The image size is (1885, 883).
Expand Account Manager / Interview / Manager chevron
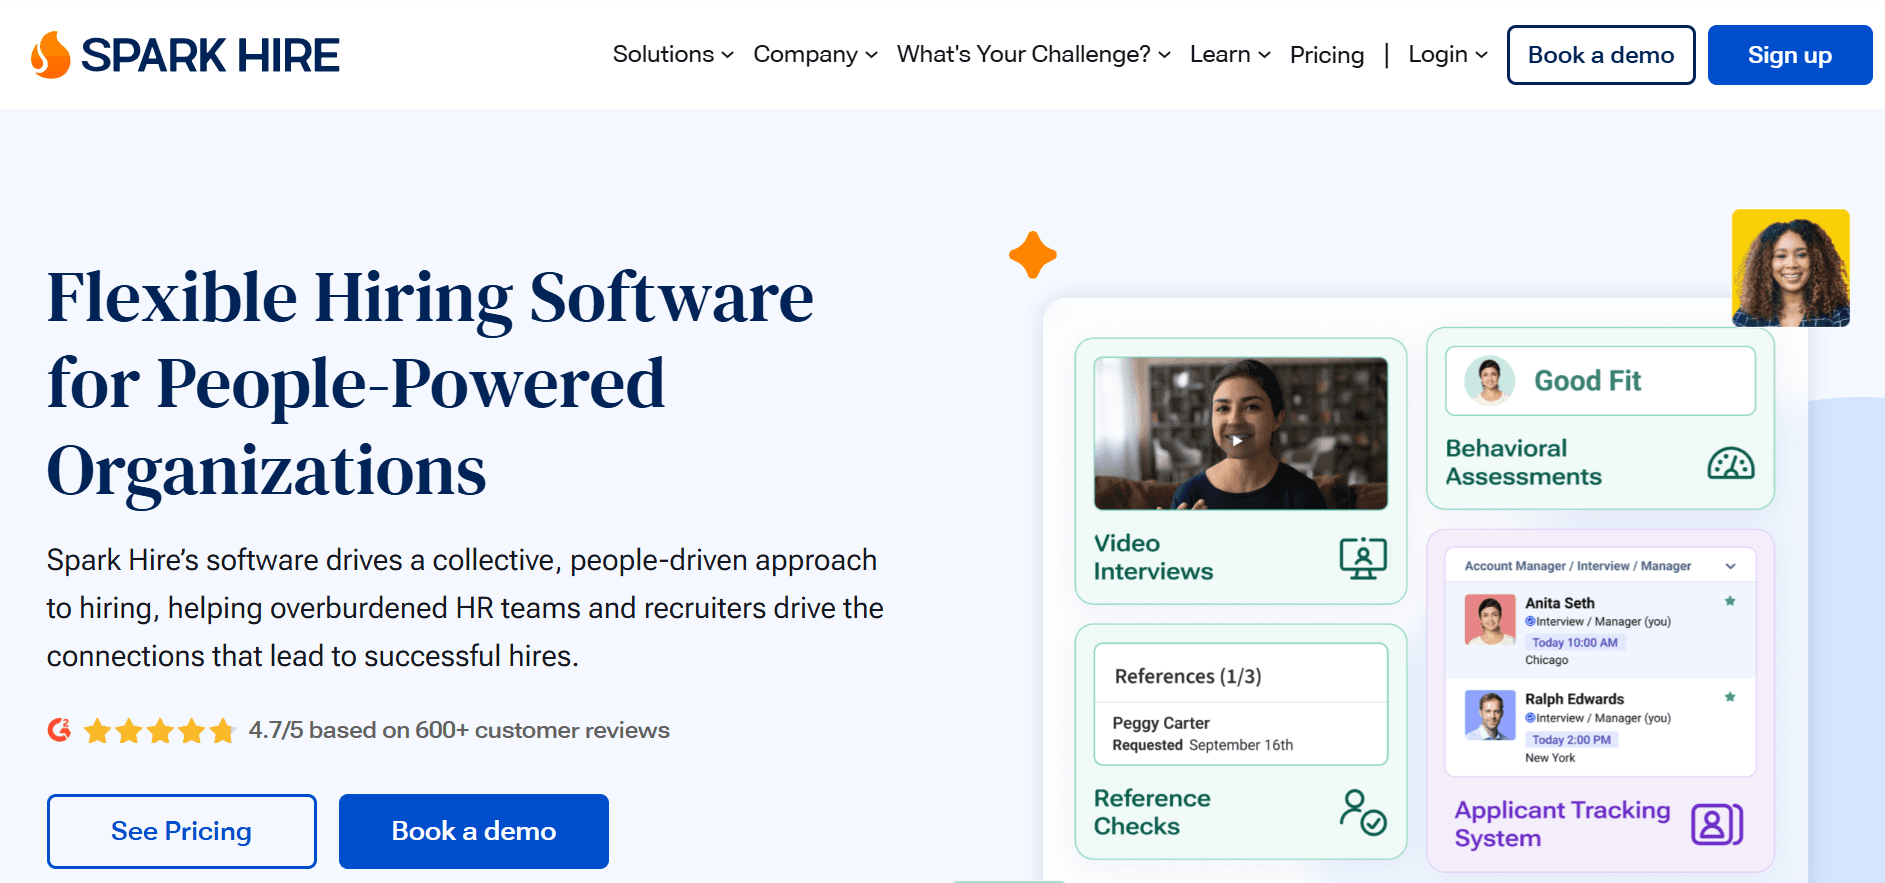pyautogui.click(x=1731, y=566)
